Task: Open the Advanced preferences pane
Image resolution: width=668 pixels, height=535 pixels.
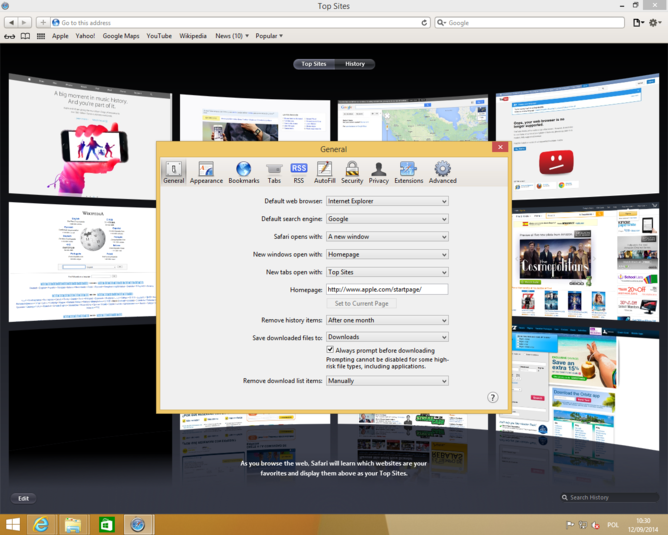Action: pos(443,173)
